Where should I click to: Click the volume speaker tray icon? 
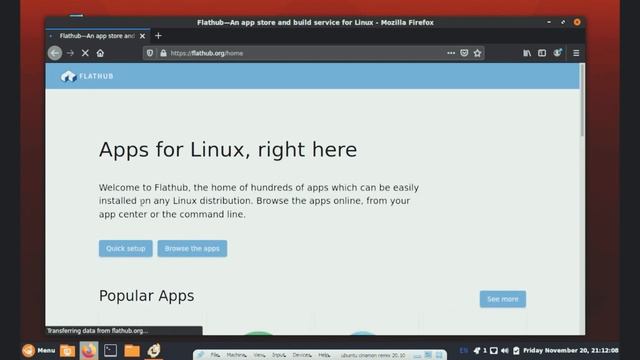coord(505,351)
